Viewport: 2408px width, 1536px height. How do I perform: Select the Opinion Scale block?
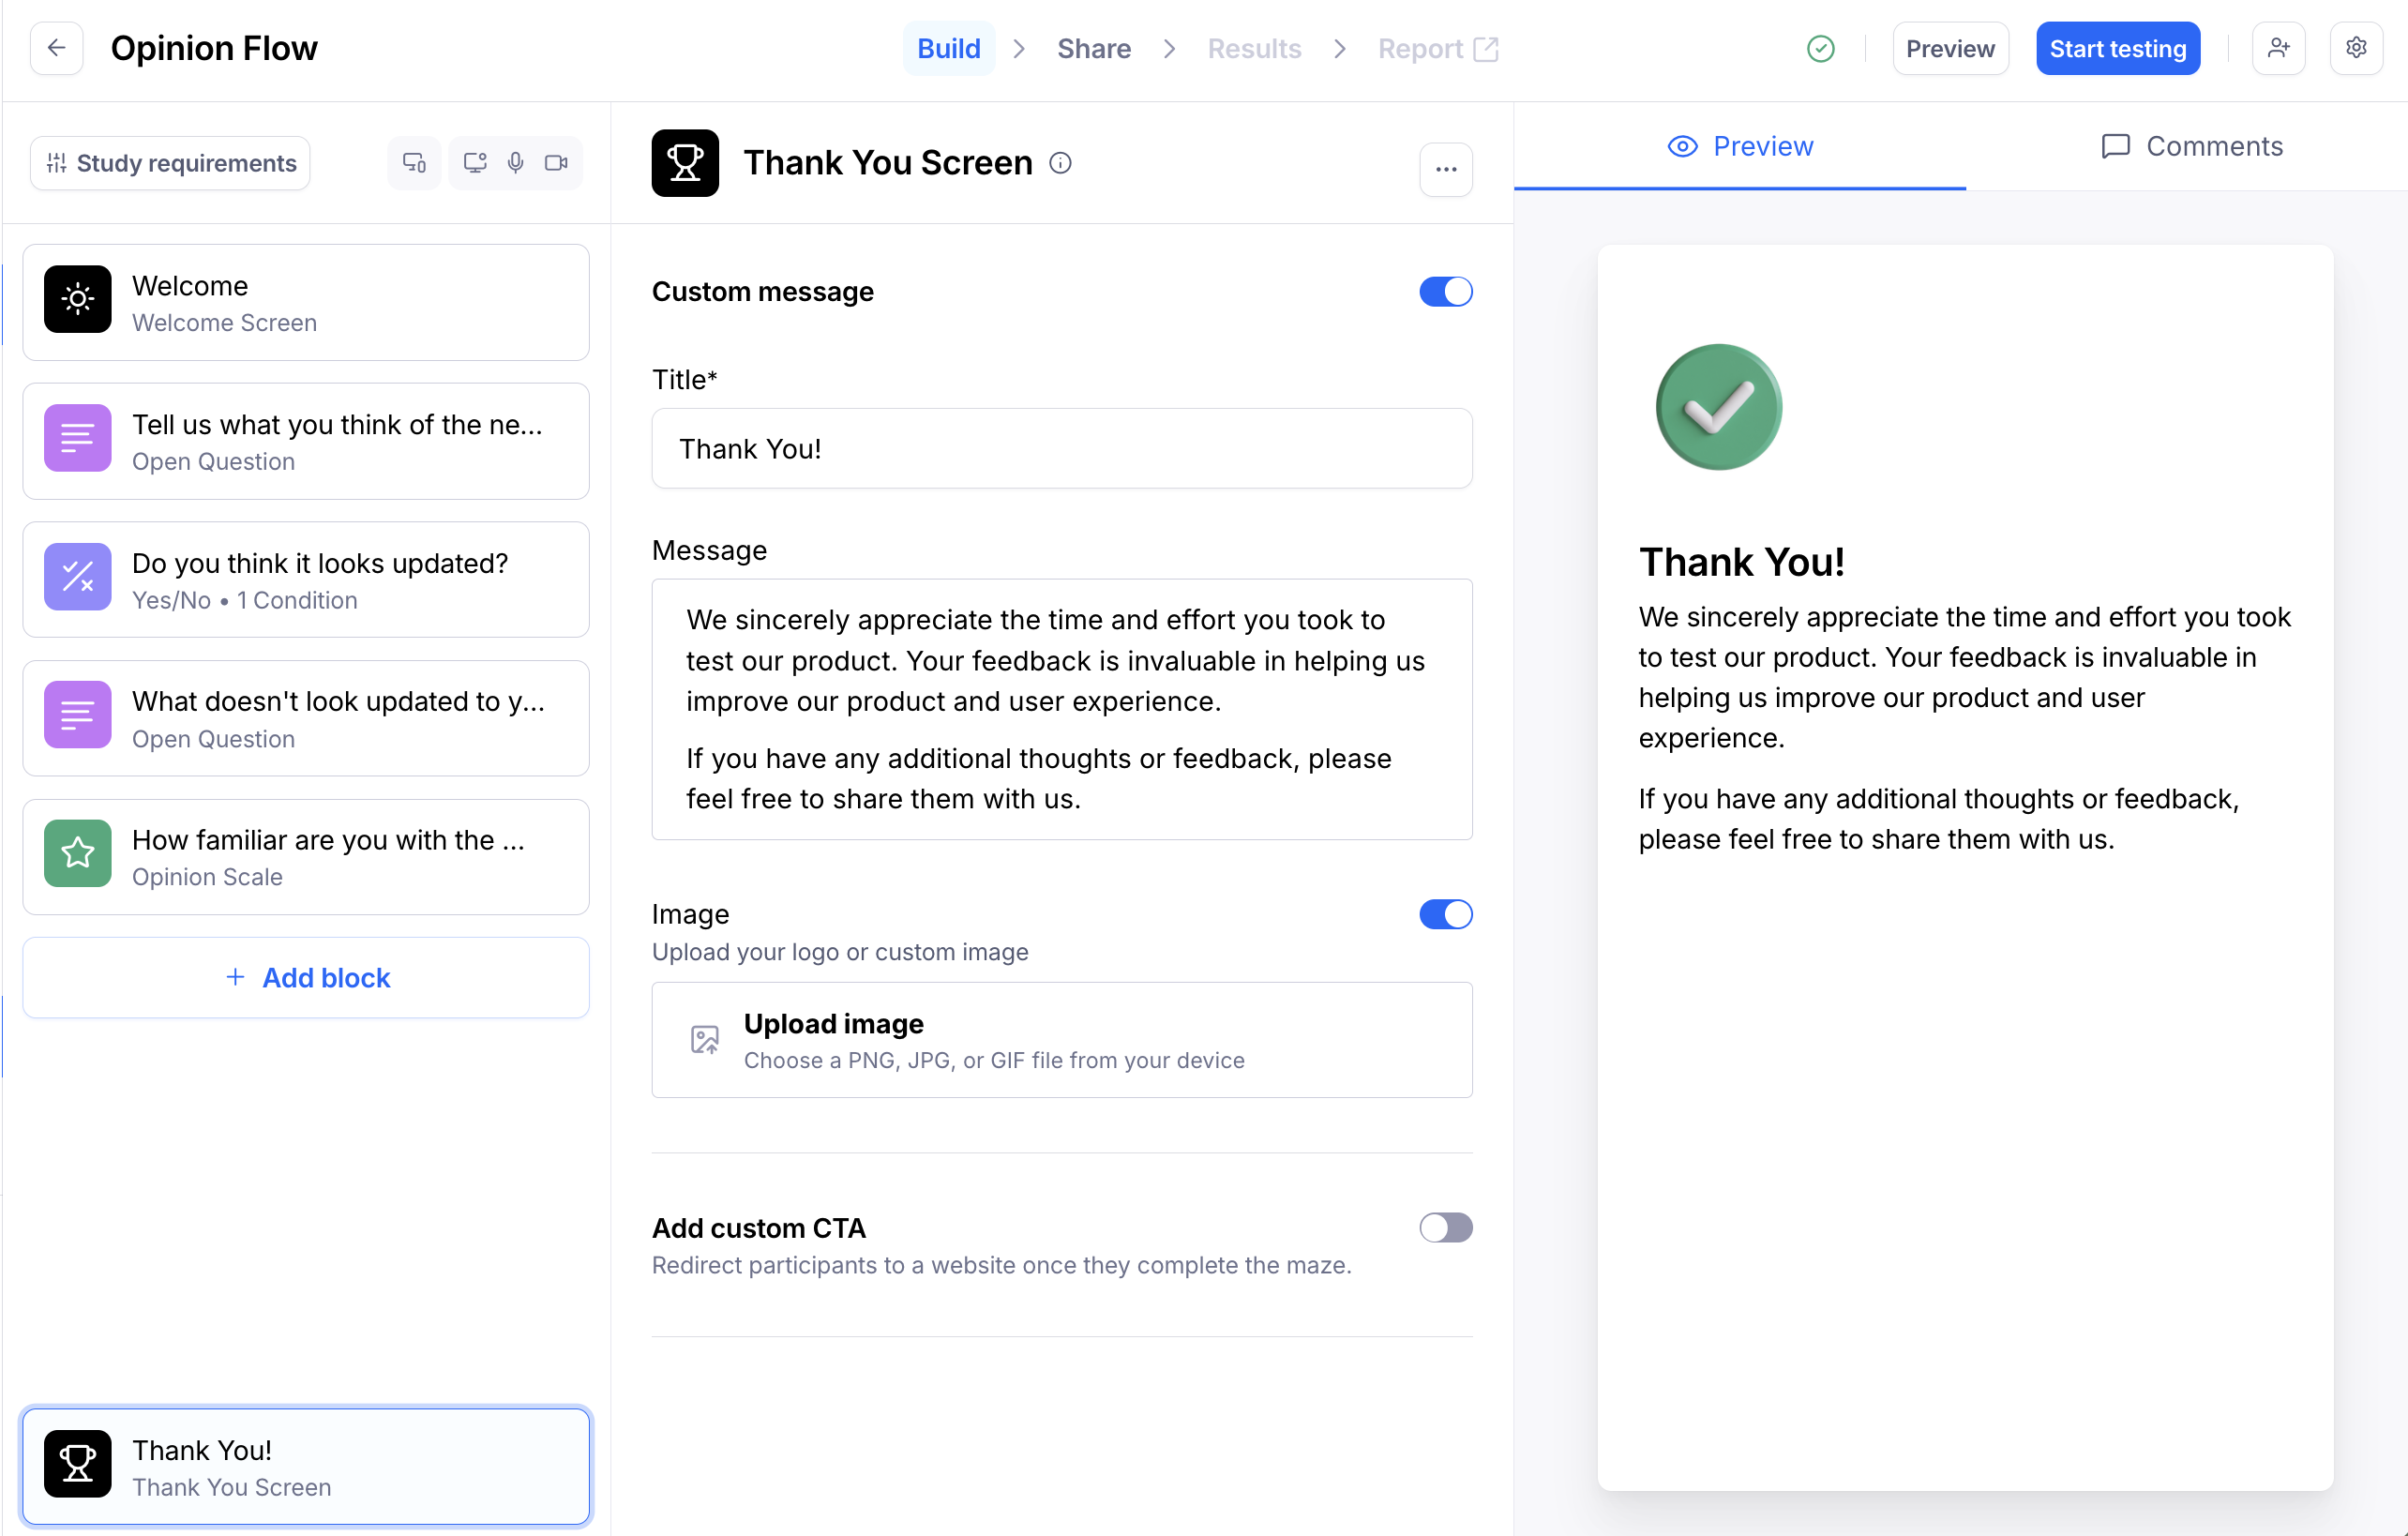click(306, 857)
